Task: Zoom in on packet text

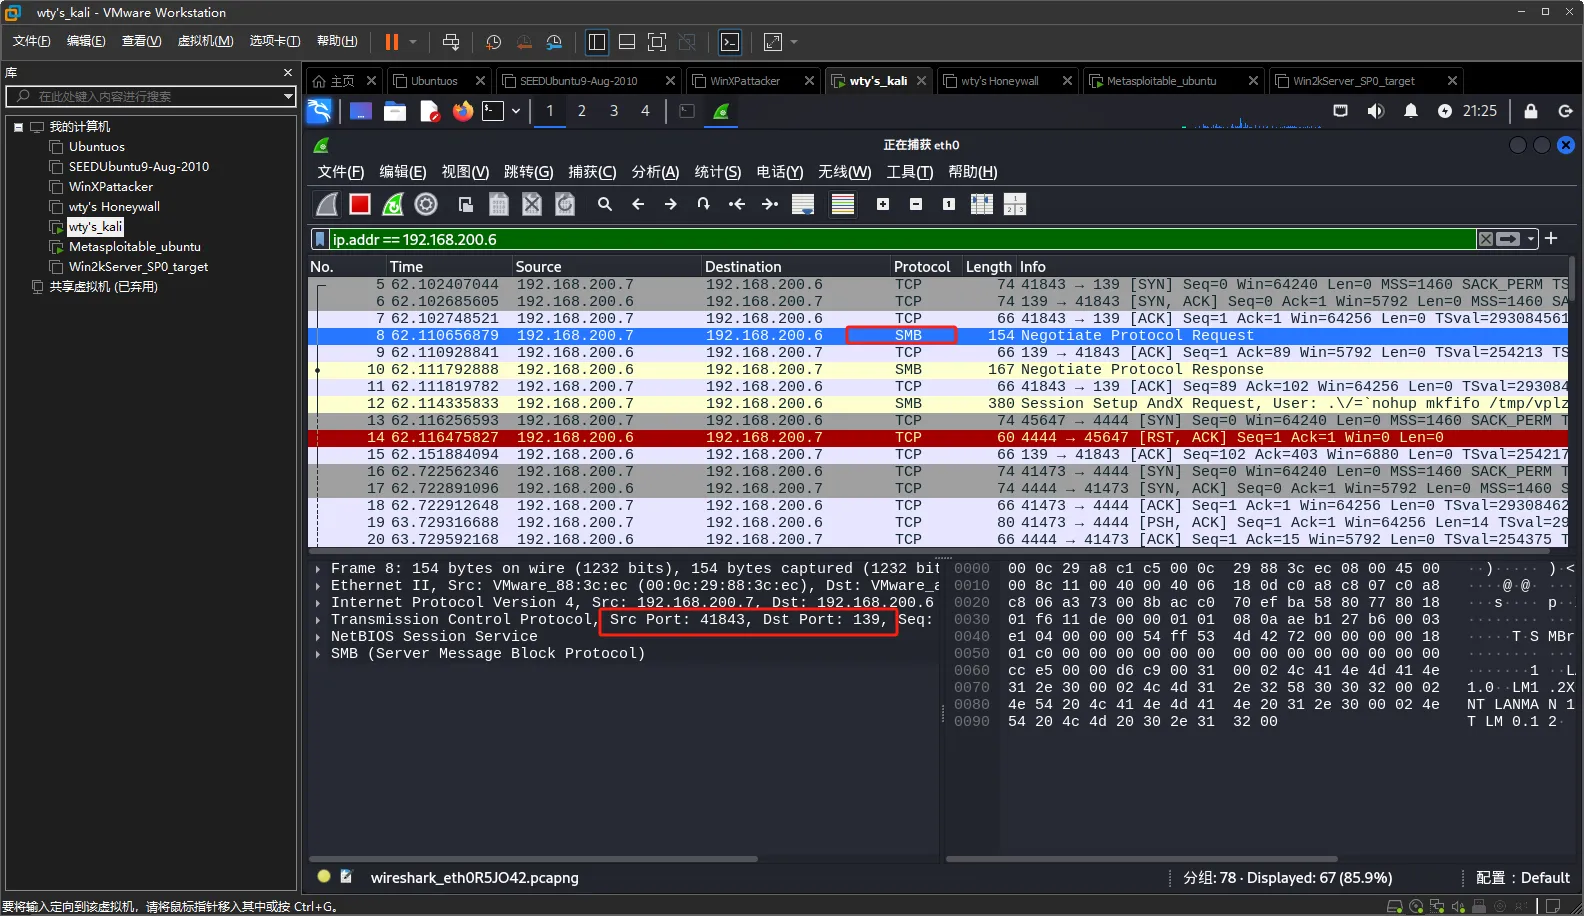Action: point(883,204)
